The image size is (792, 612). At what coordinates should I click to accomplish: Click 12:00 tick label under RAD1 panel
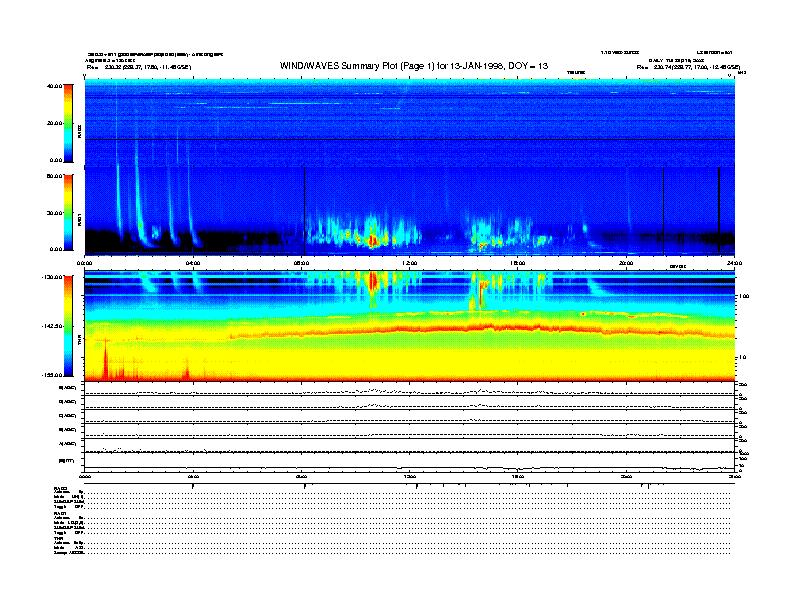click(410, 263)
